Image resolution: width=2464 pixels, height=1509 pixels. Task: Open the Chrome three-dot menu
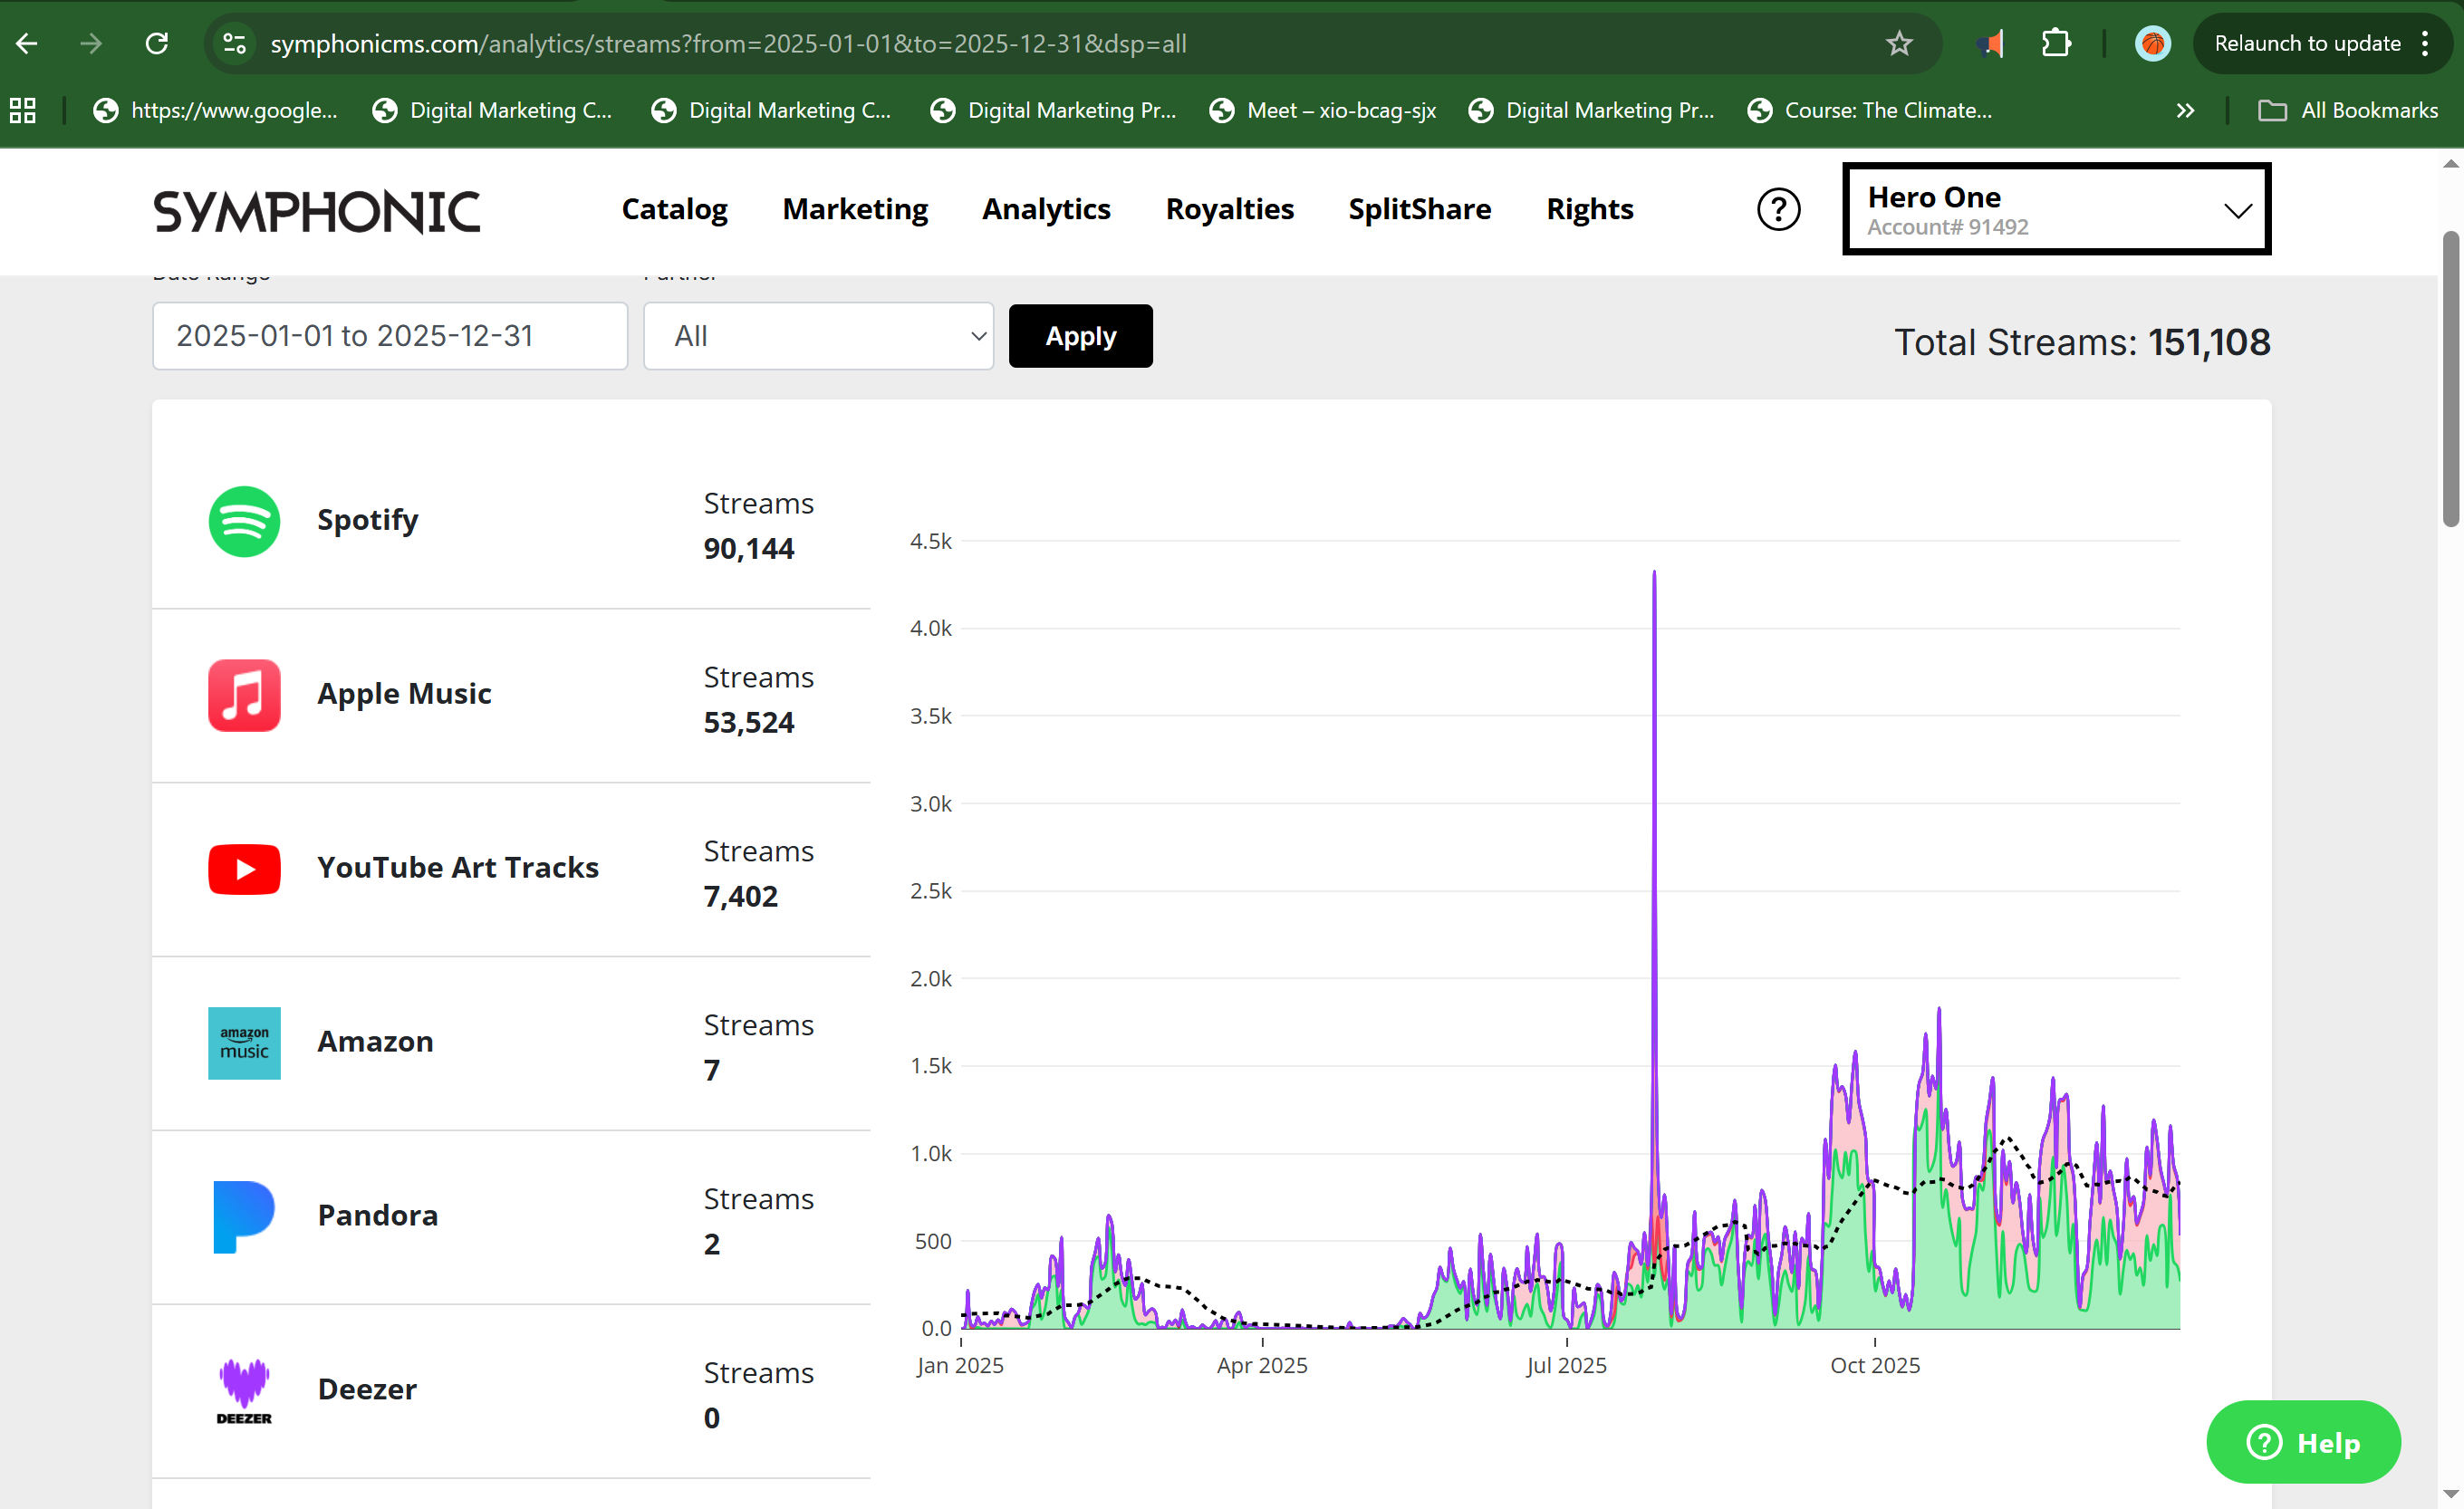click(2425, 43)
